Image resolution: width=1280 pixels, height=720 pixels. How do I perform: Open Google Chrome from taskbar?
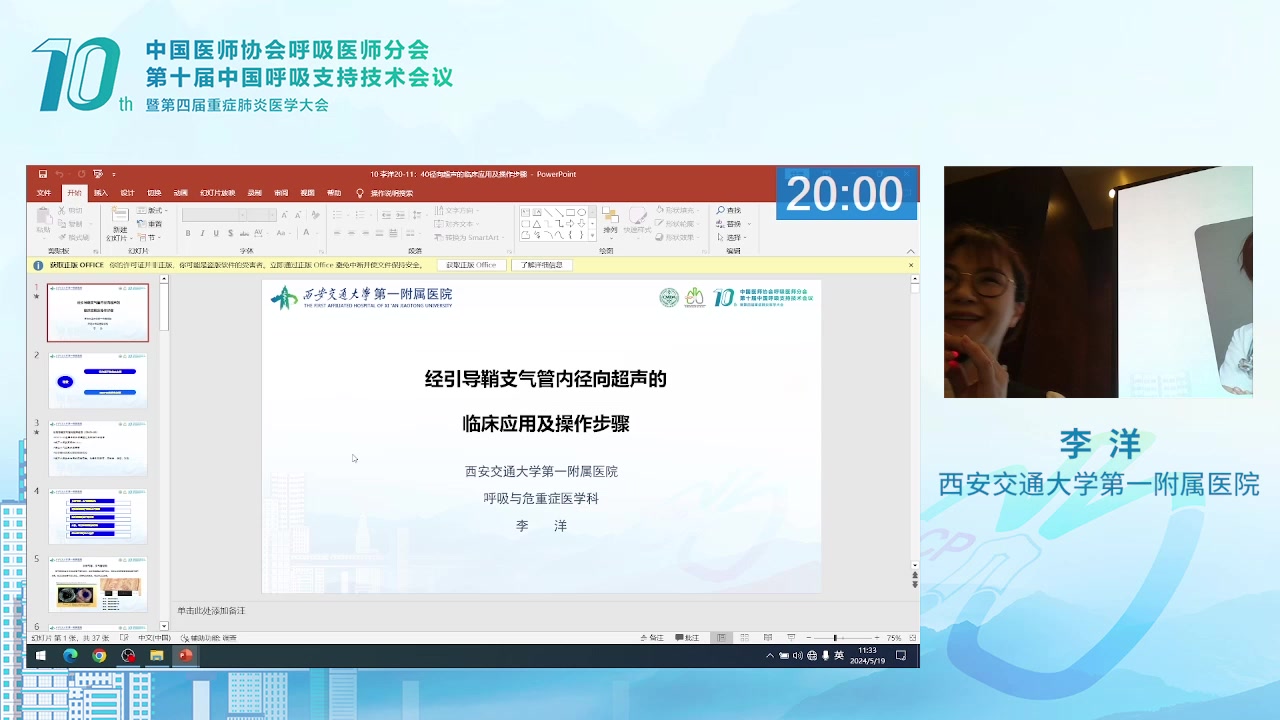click(x=99, y=656)
